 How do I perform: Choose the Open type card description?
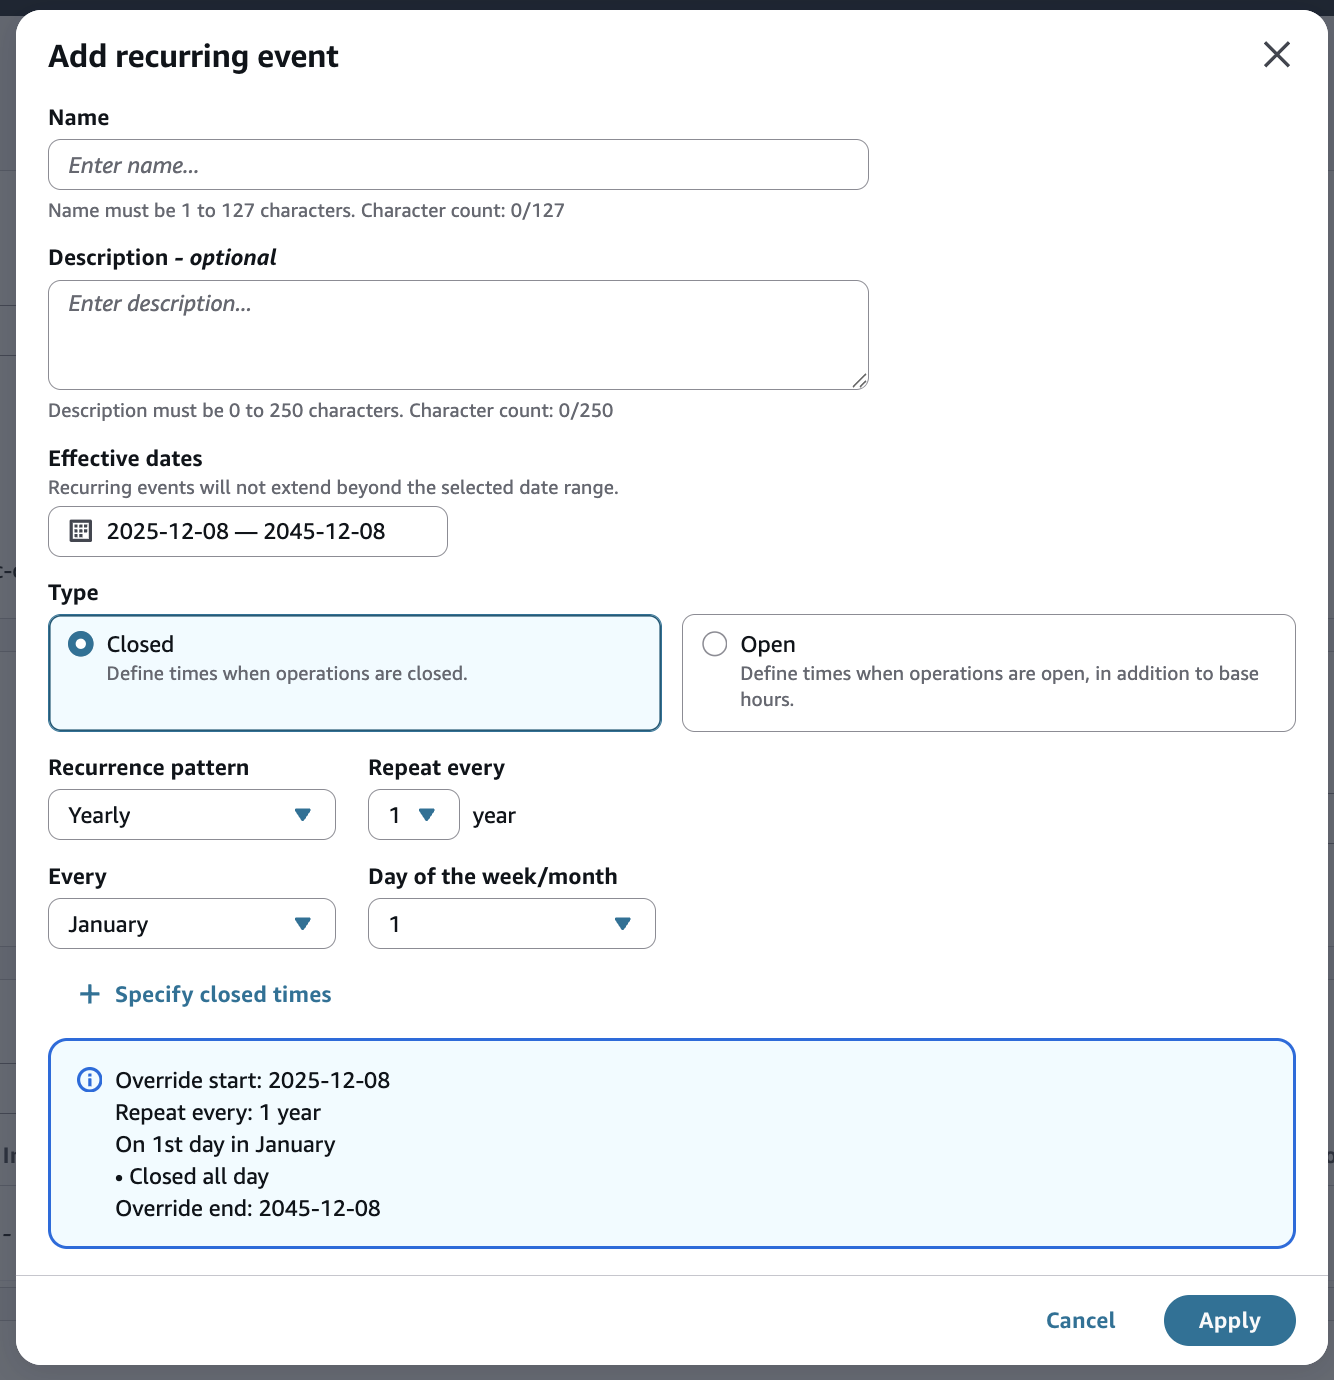pos(998,686)
